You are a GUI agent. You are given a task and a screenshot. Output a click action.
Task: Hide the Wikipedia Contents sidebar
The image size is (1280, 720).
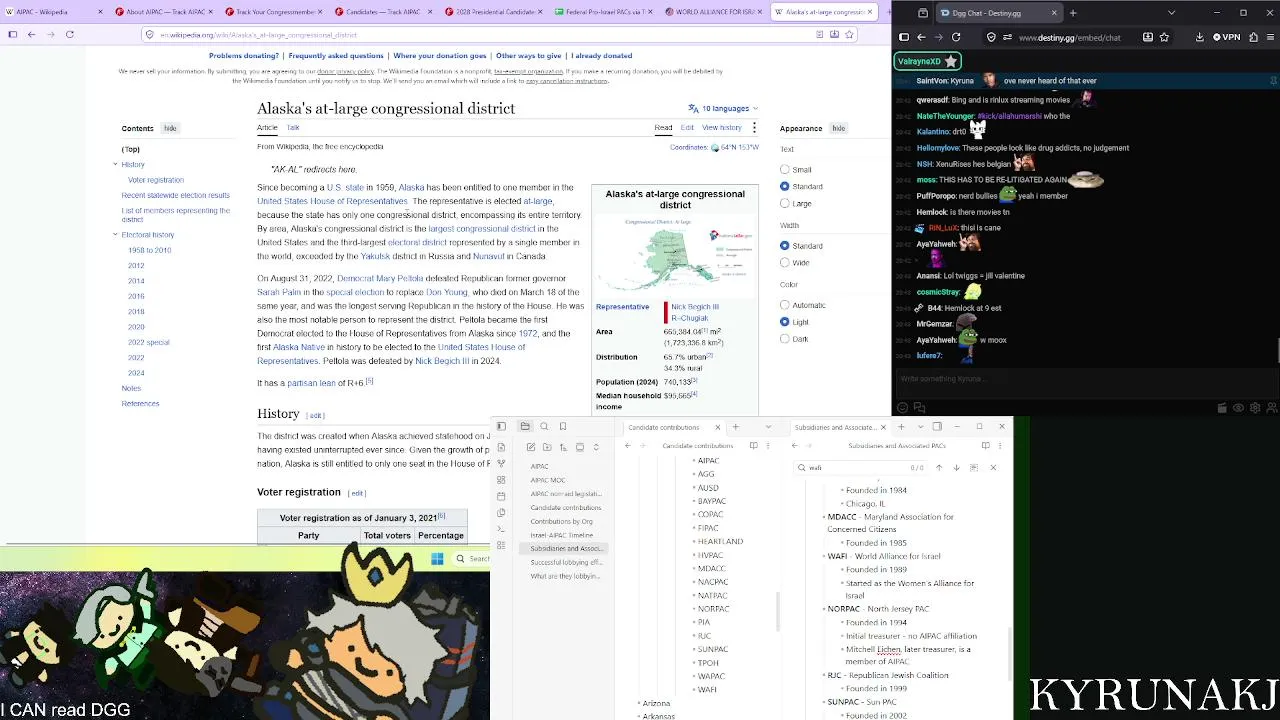[x=170, y=128]
